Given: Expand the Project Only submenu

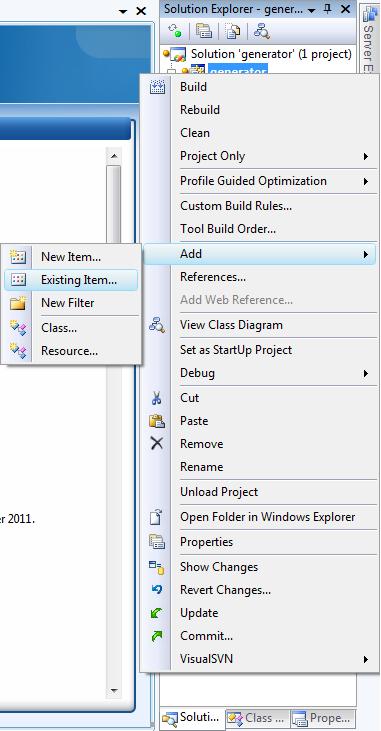Looking at the screenshot, I should pos(366,156).
